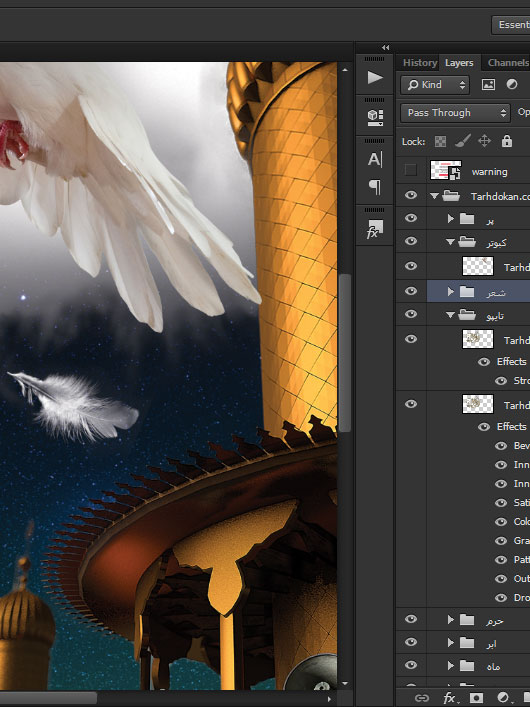
Task: Filter layers for adjustment layers icon
Action: point(512,84)
